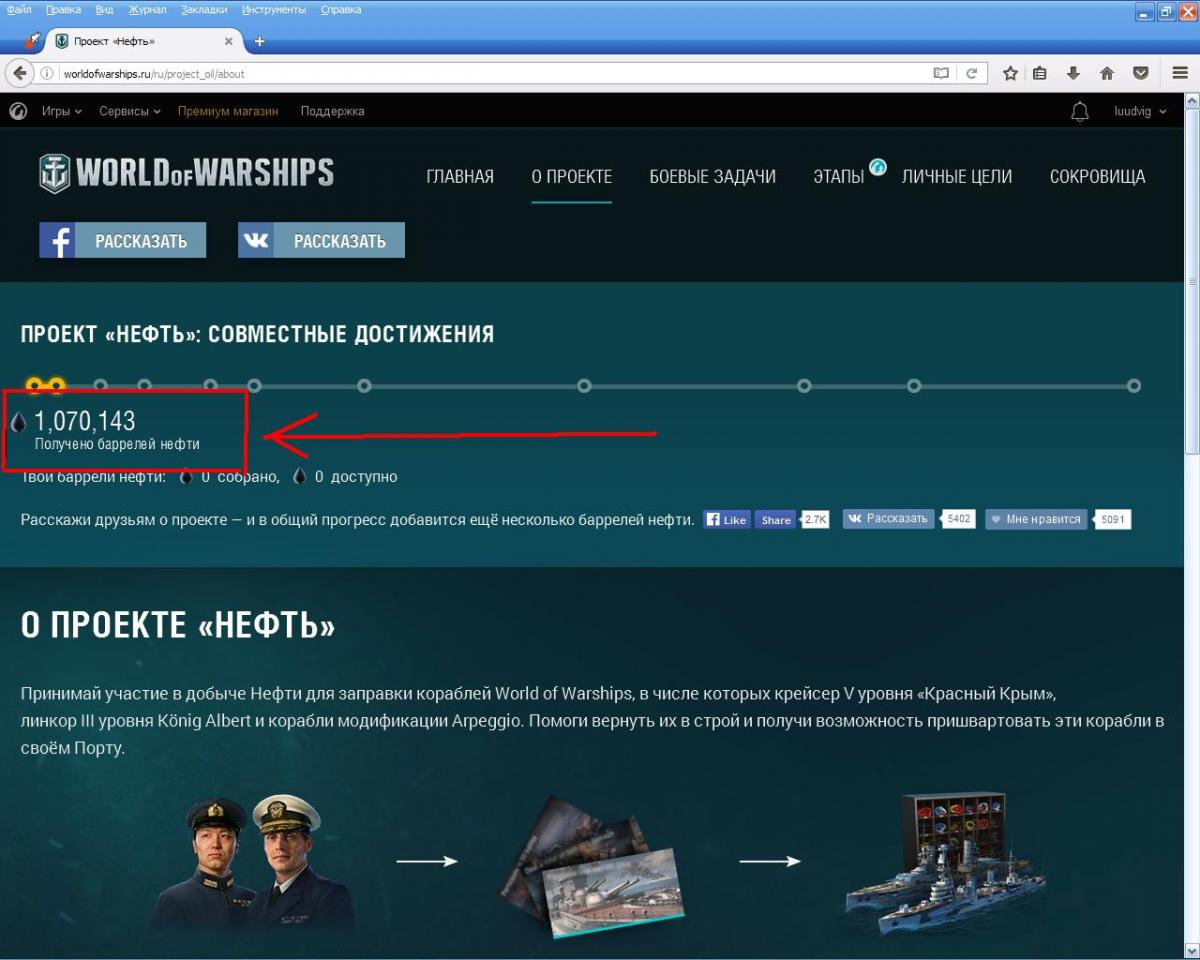Click the 5091 likes counter
This screenshot has height=960, width=1200.
point(1112,520)
